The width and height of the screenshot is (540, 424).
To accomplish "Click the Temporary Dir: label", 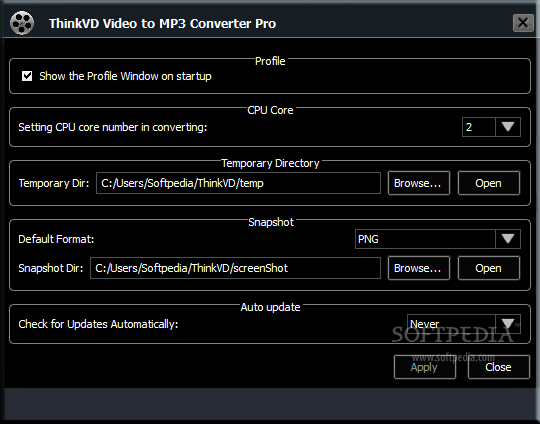I will click(x=54, y=183).
